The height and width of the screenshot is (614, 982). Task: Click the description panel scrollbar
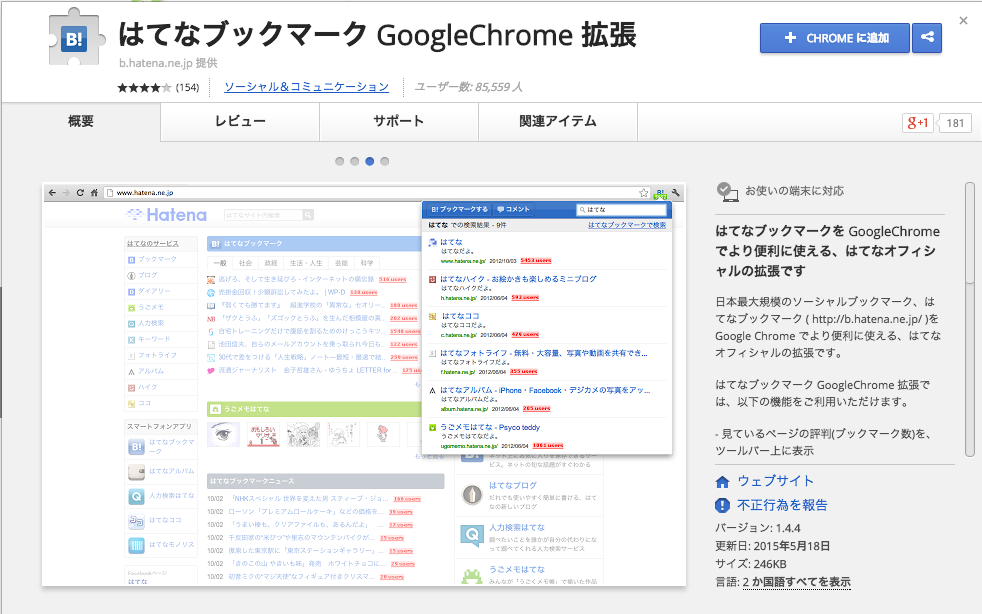(969, 320)
